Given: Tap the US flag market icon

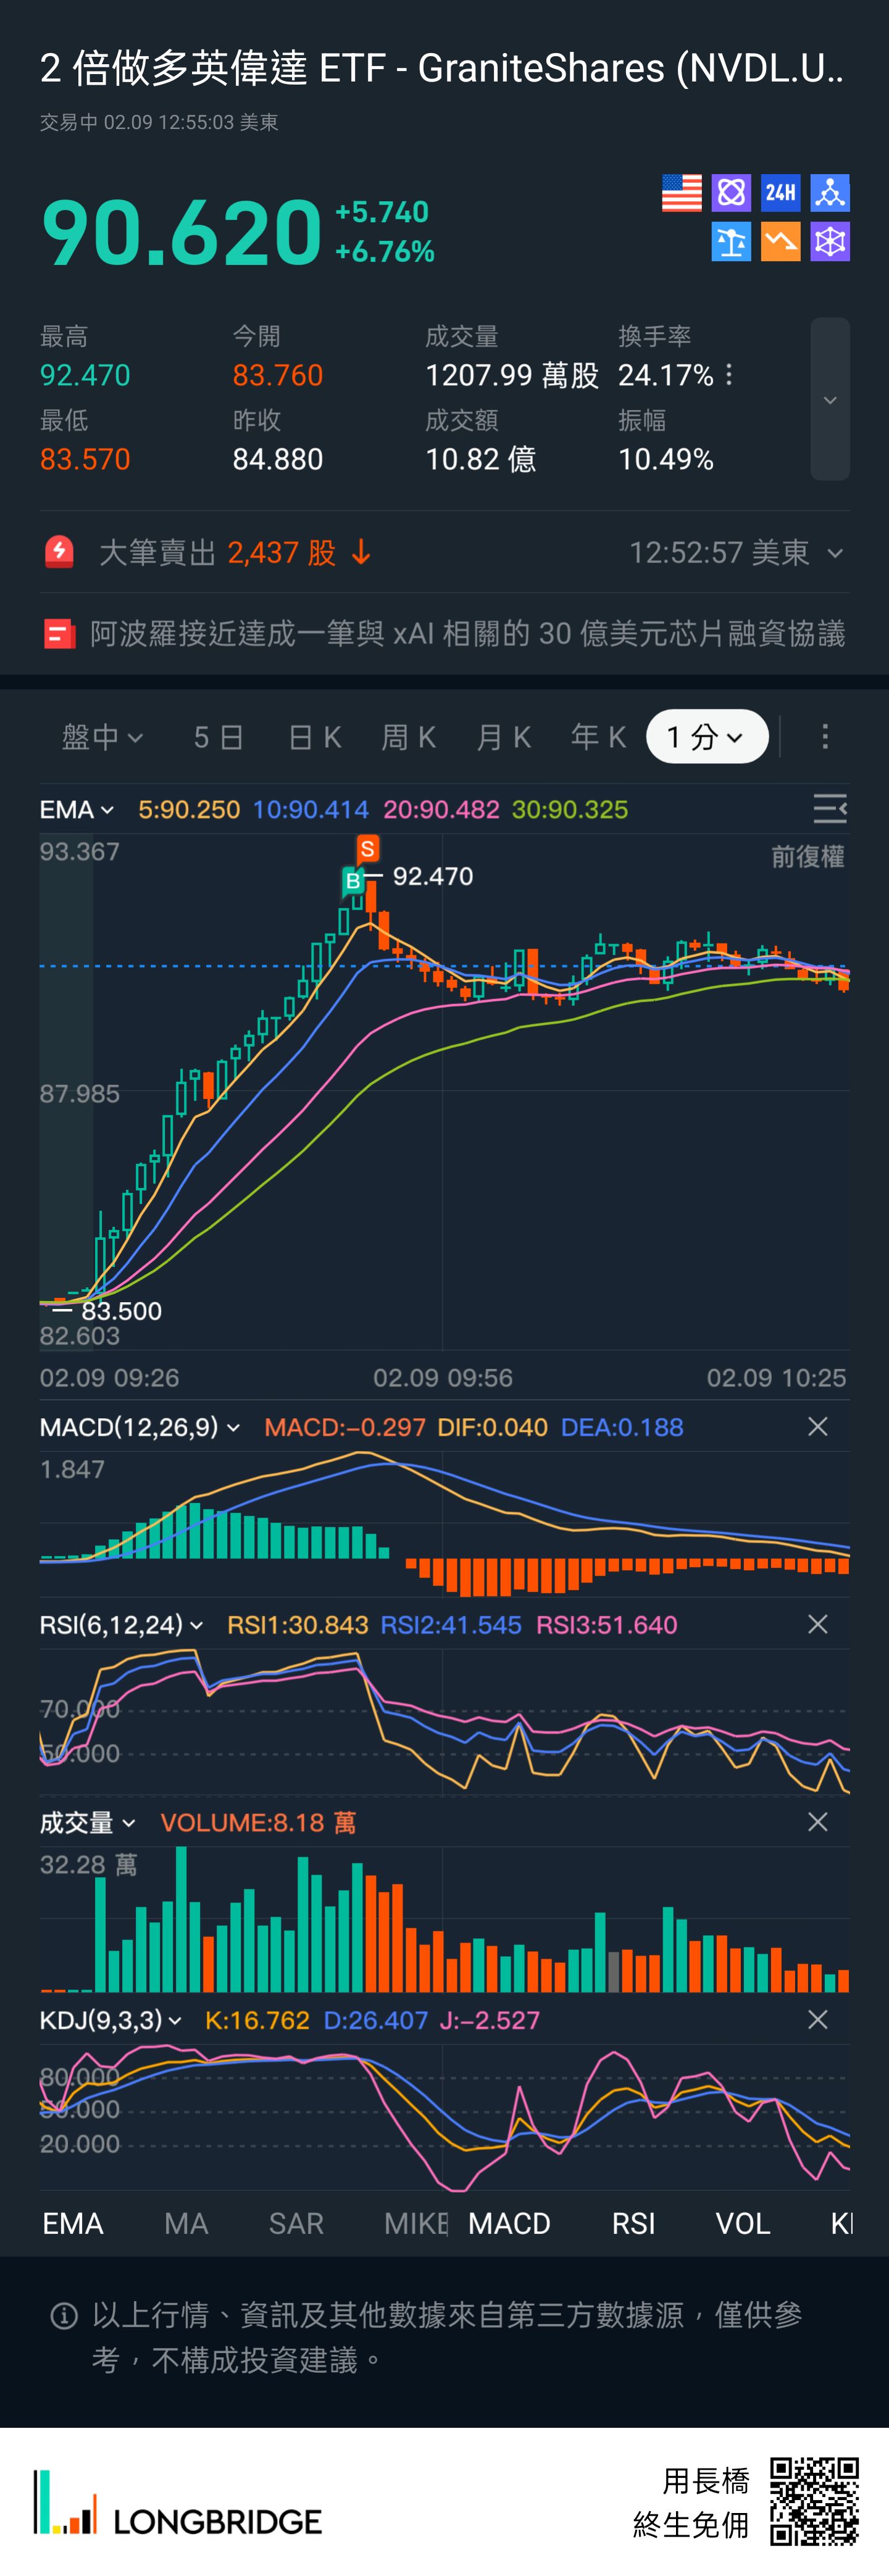Looking at the screenshot, I should pyautogui.click(x=681, y=193).
